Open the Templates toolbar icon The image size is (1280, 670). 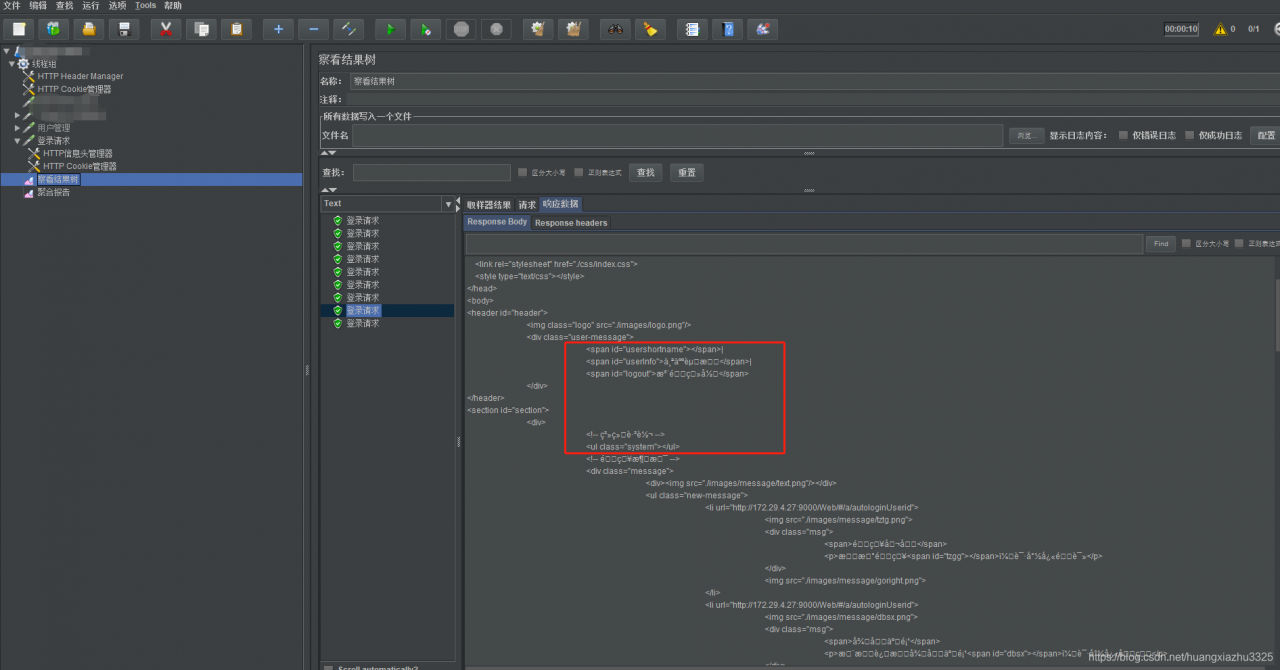coord(54,29)
